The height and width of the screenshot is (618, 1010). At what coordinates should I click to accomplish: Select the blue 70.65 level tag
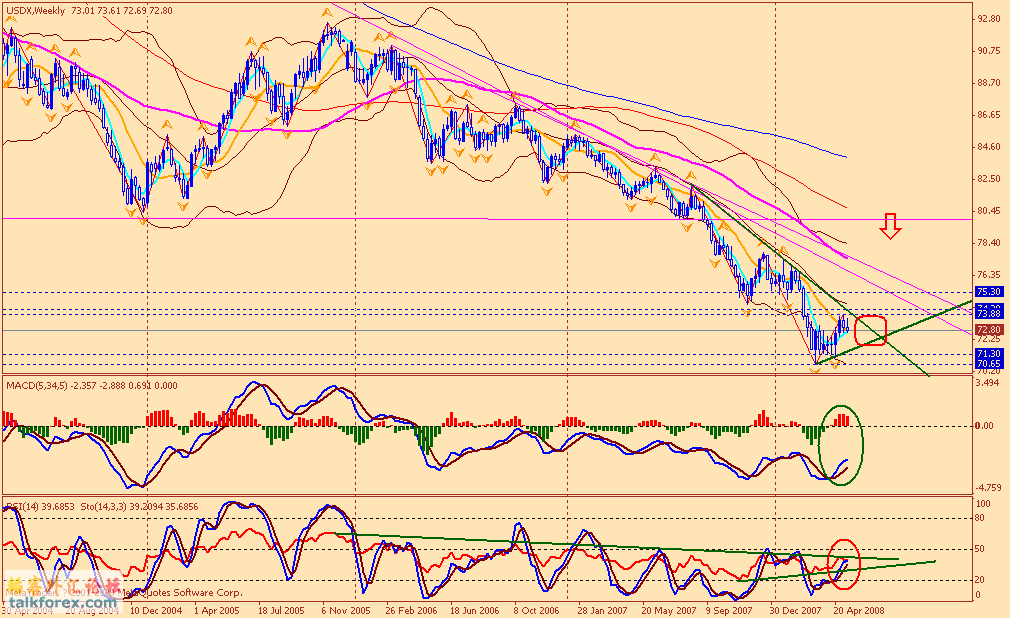point(989,363)
